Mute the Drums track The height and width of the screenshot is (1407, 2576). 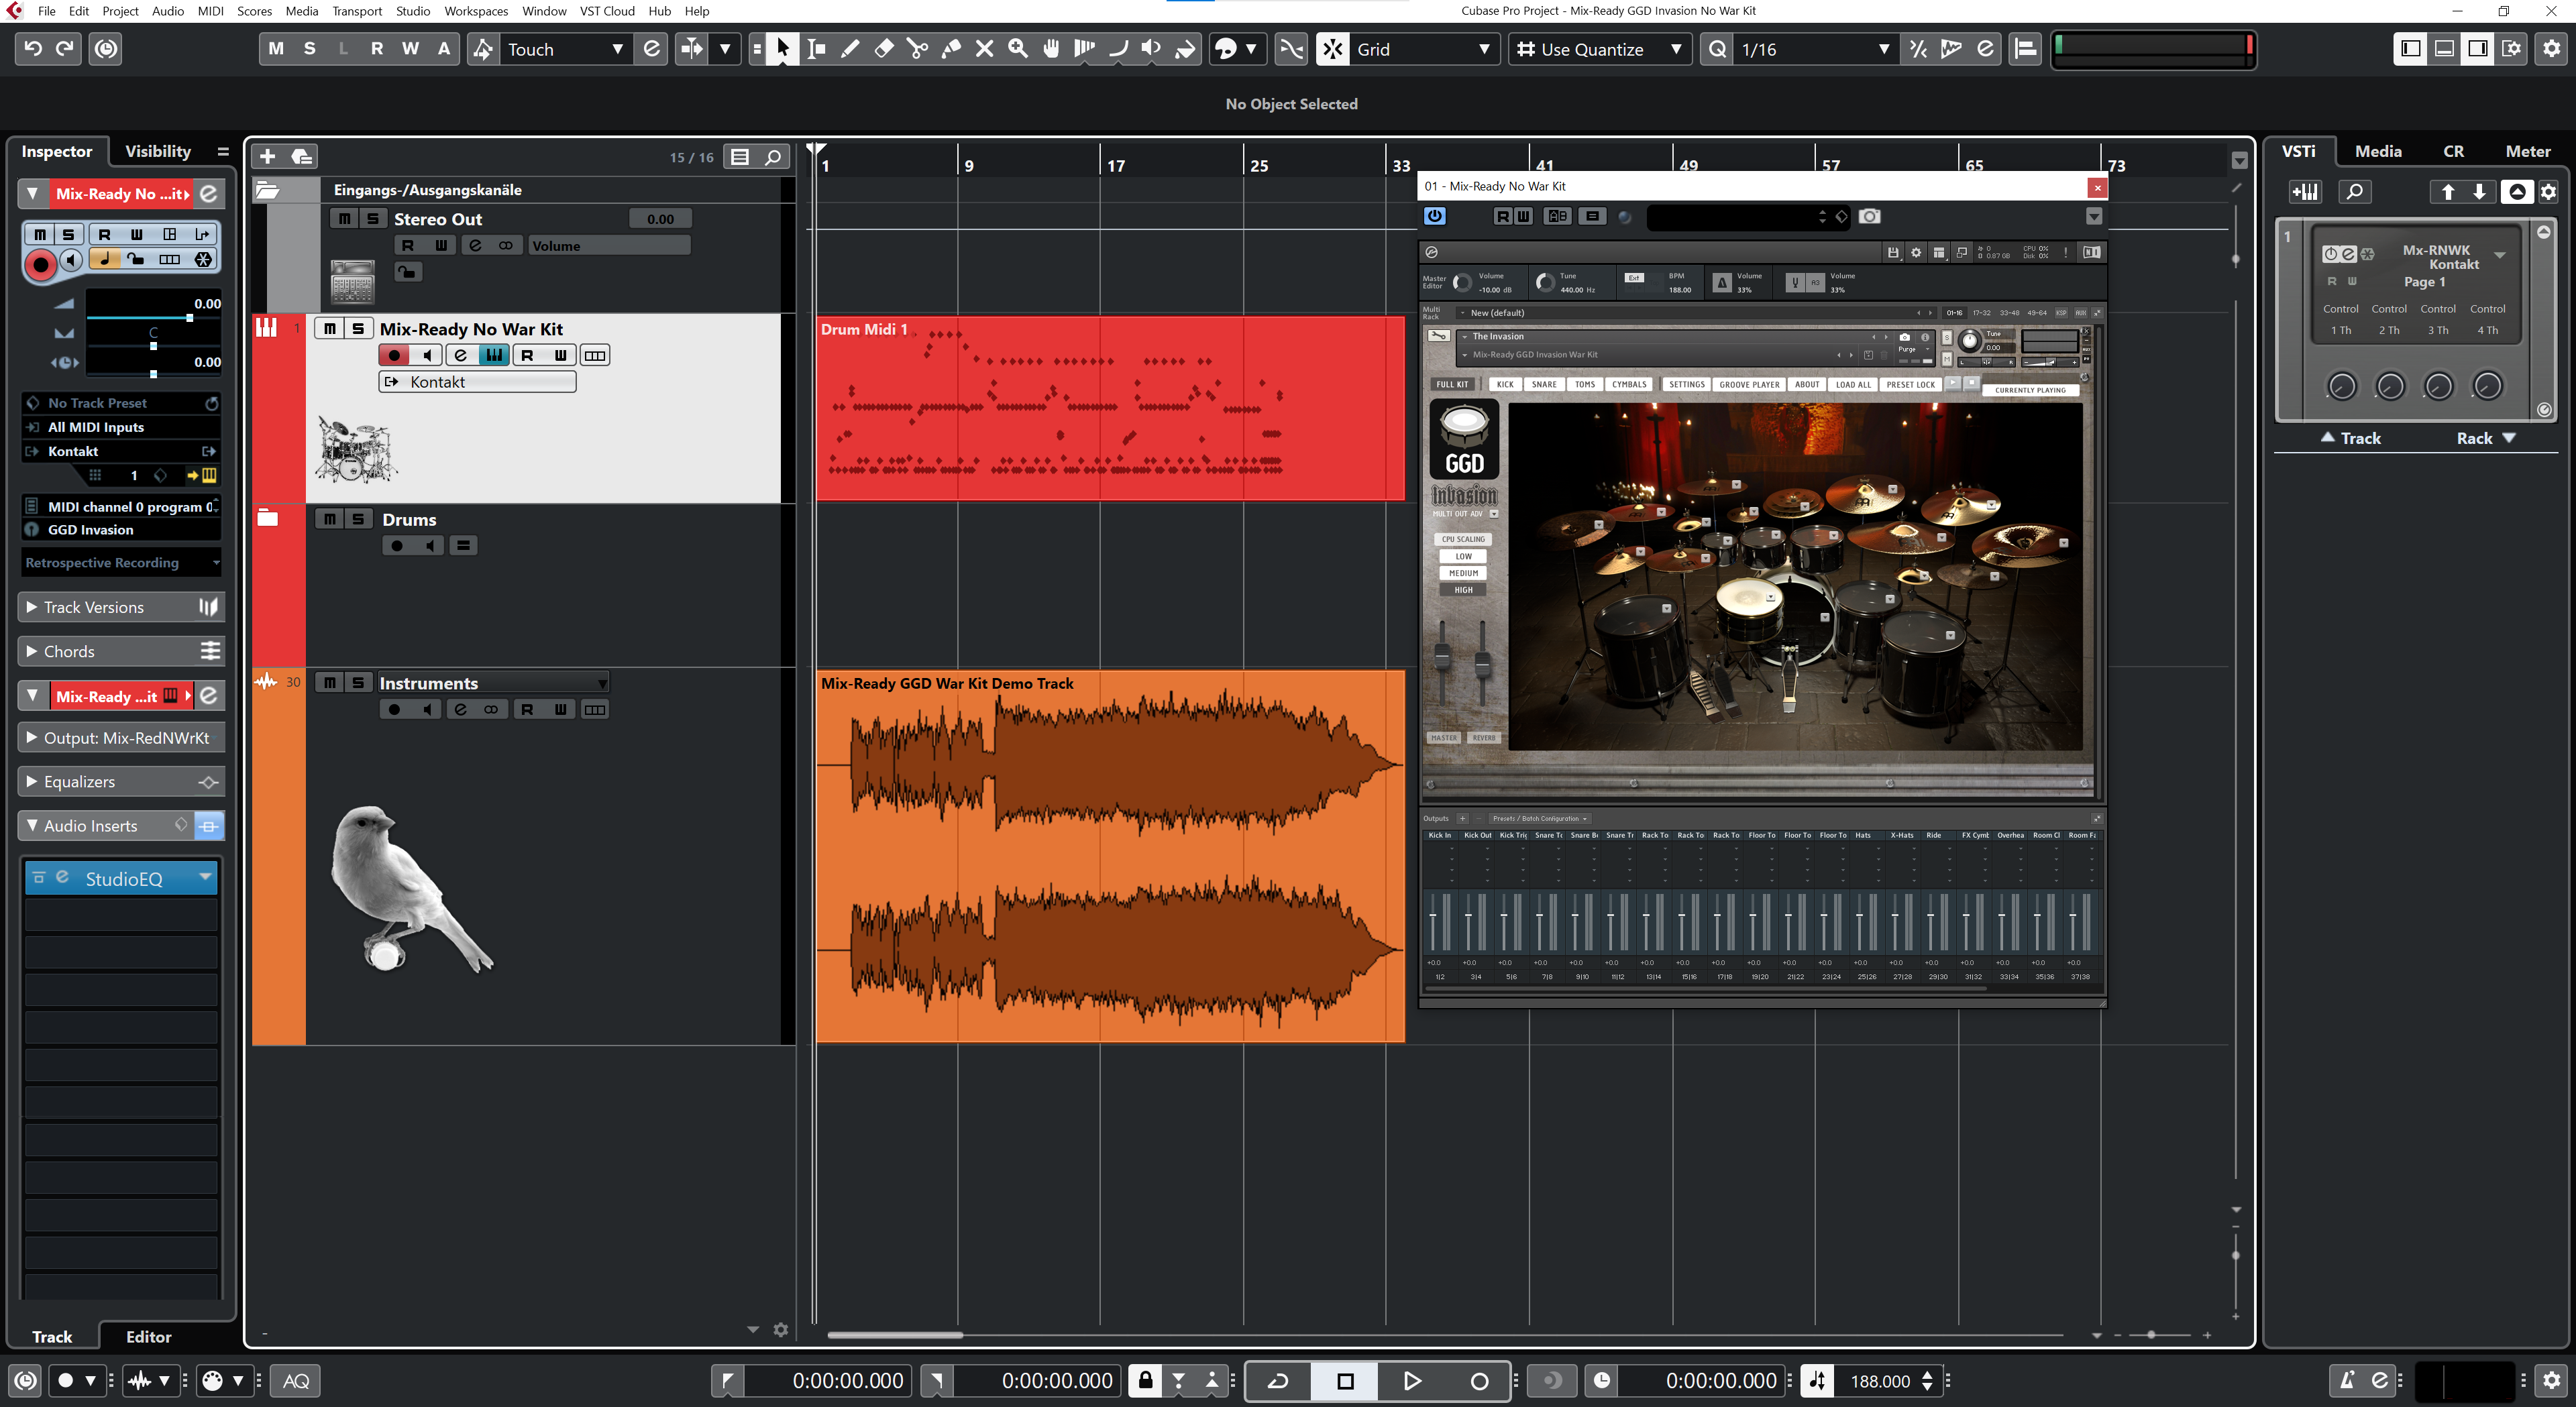(330, 518)
